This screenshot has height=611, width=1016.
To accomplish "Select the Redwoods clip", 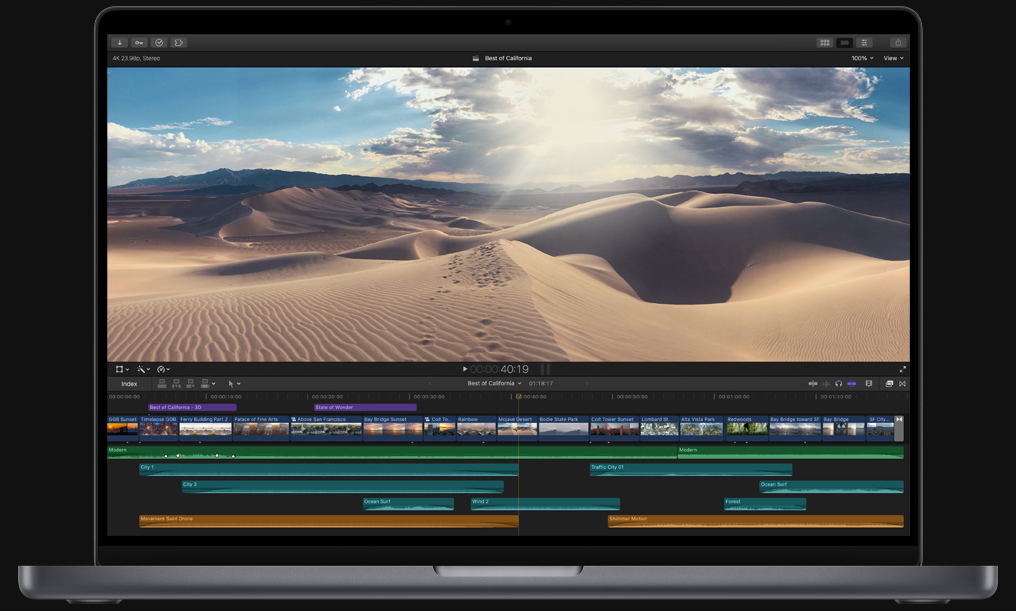I will (746, 429).
